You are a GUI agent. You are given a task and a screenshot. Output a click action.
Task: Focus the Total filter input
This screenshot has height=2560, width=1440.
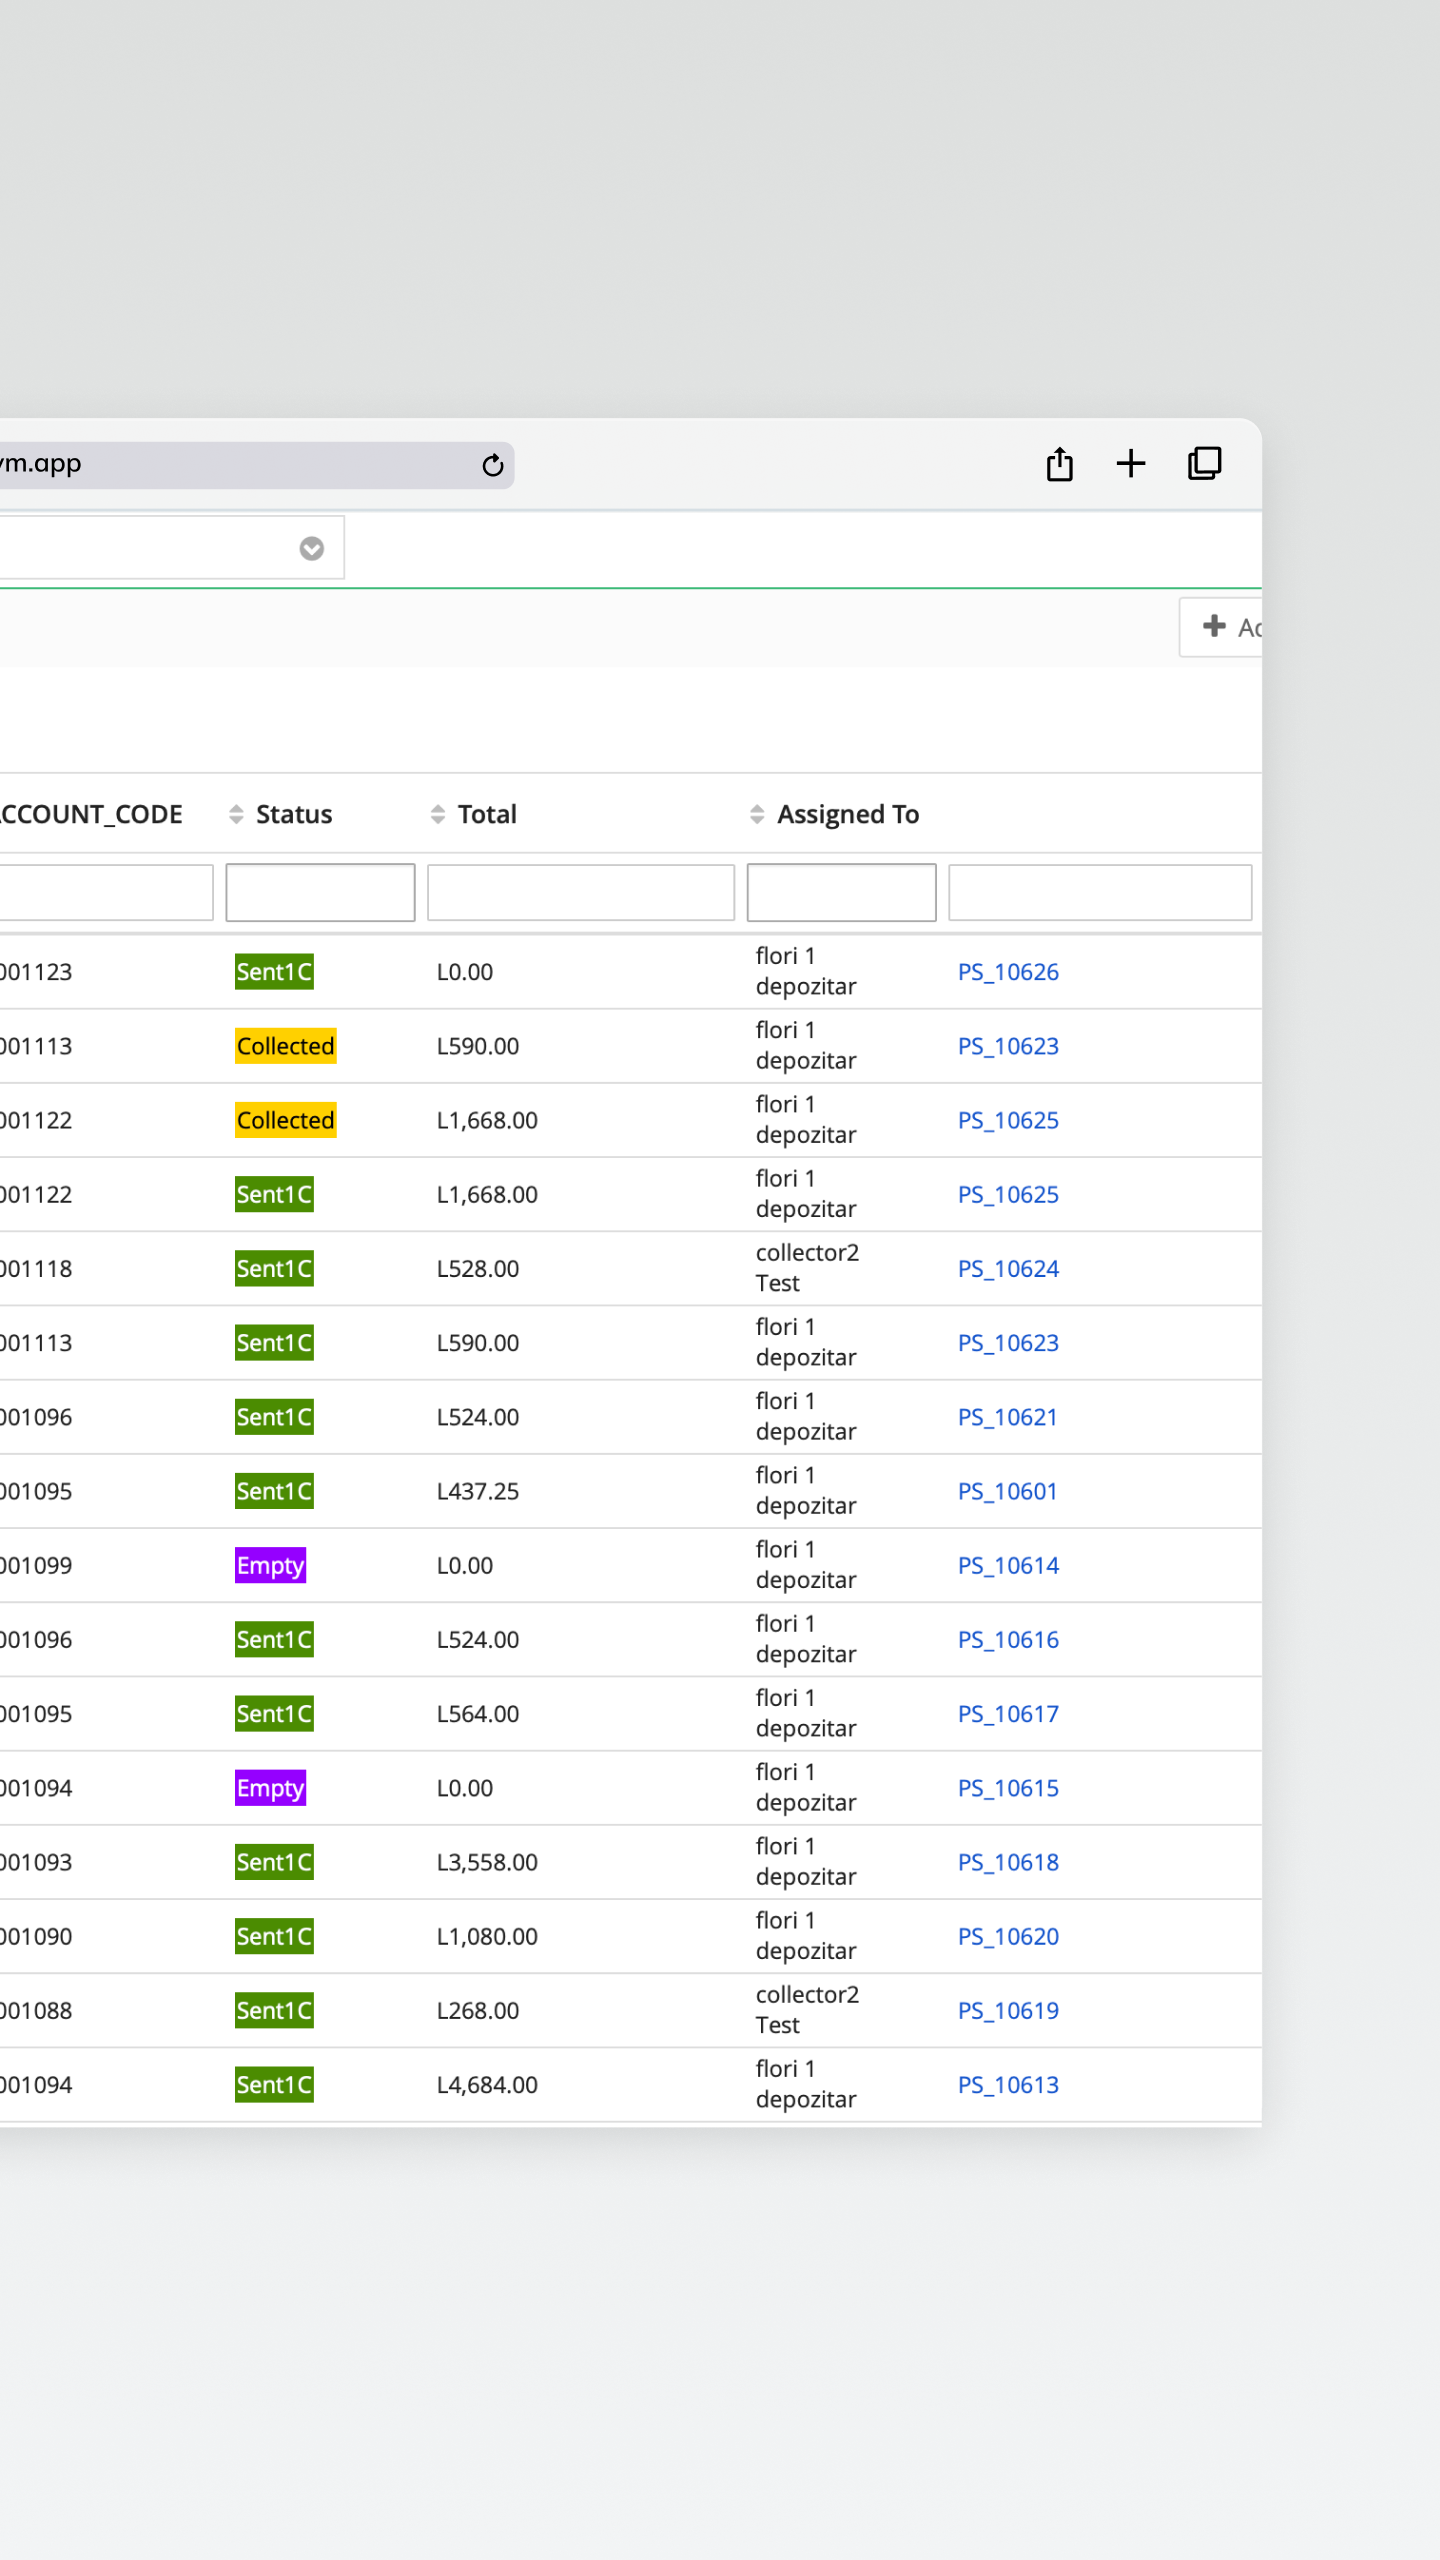point(580,892)
